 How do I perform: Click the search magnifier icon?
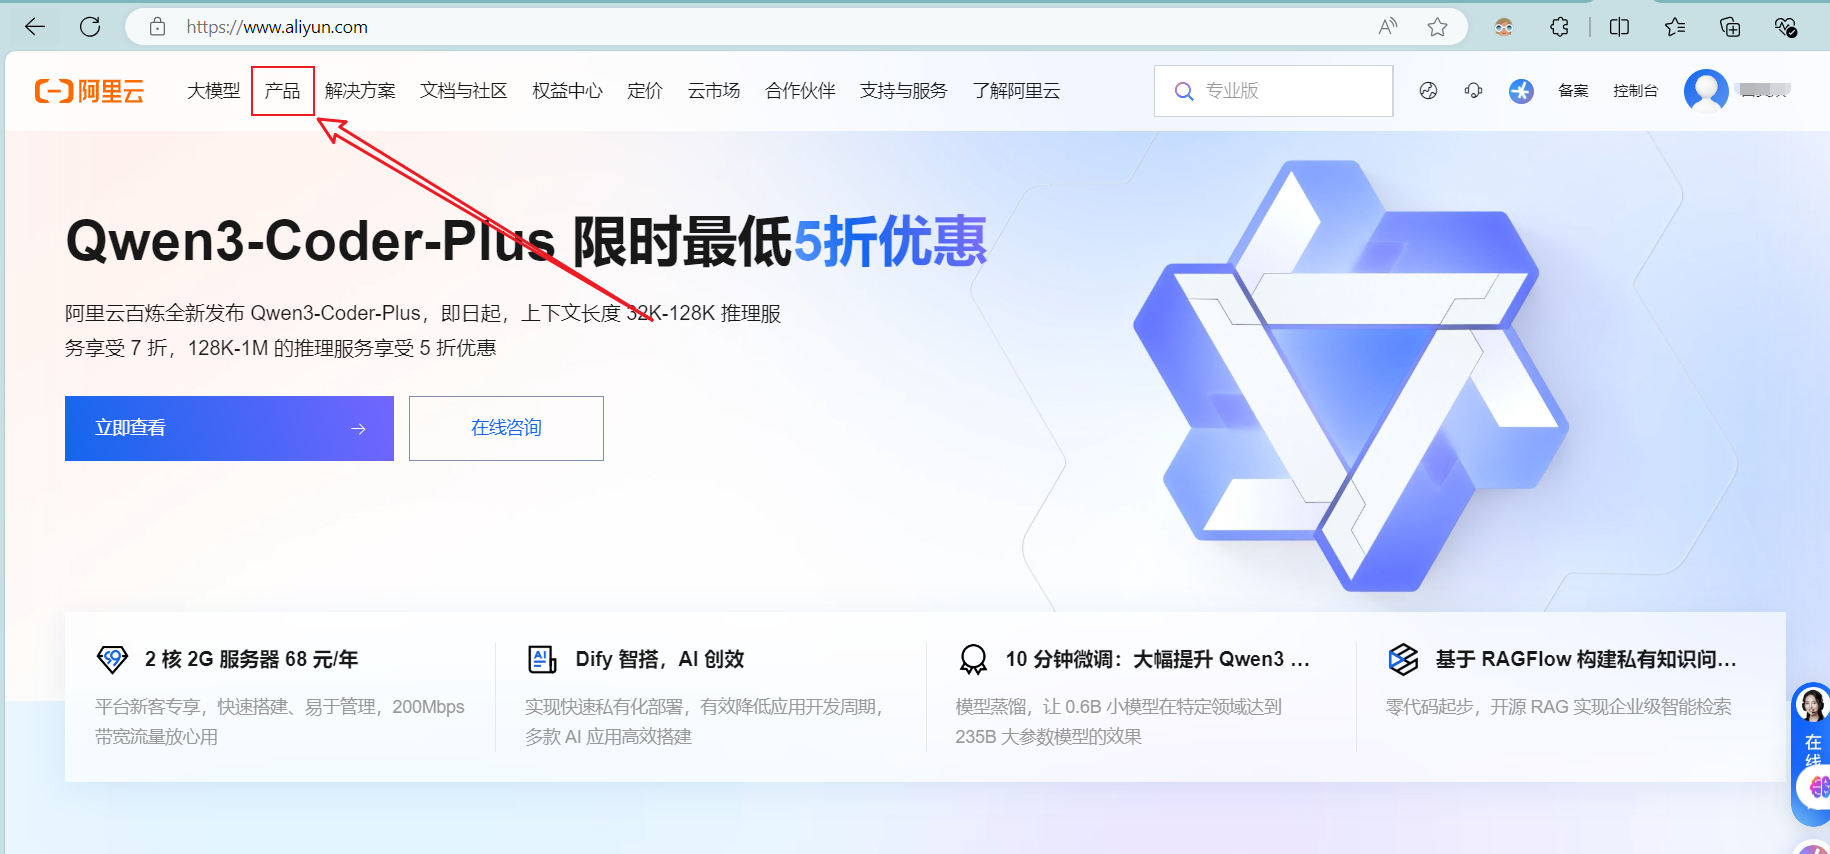(1184, 91)
